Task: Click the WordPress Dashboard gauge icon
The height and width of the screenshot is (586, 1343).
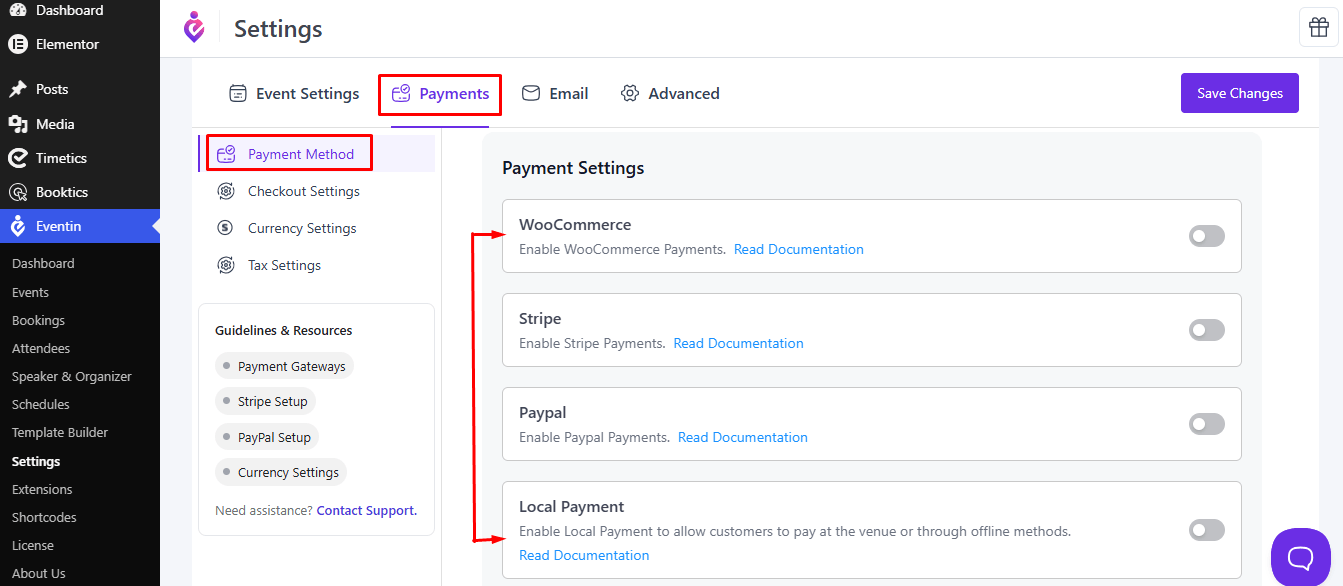Action: 17,10
